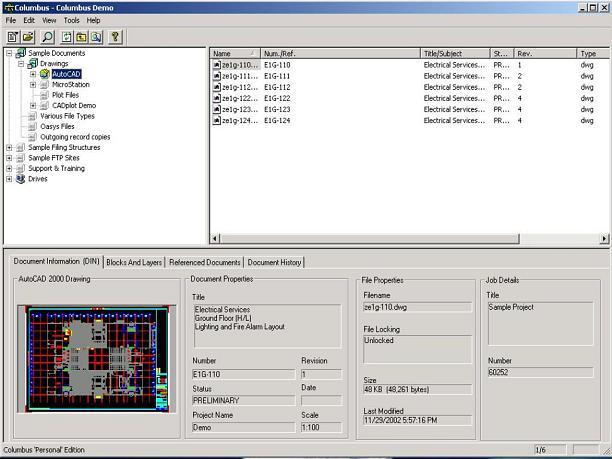Expand the Sample FTP Sites node
The width and height of the screenshot is (612, 459).
point(9,158)
